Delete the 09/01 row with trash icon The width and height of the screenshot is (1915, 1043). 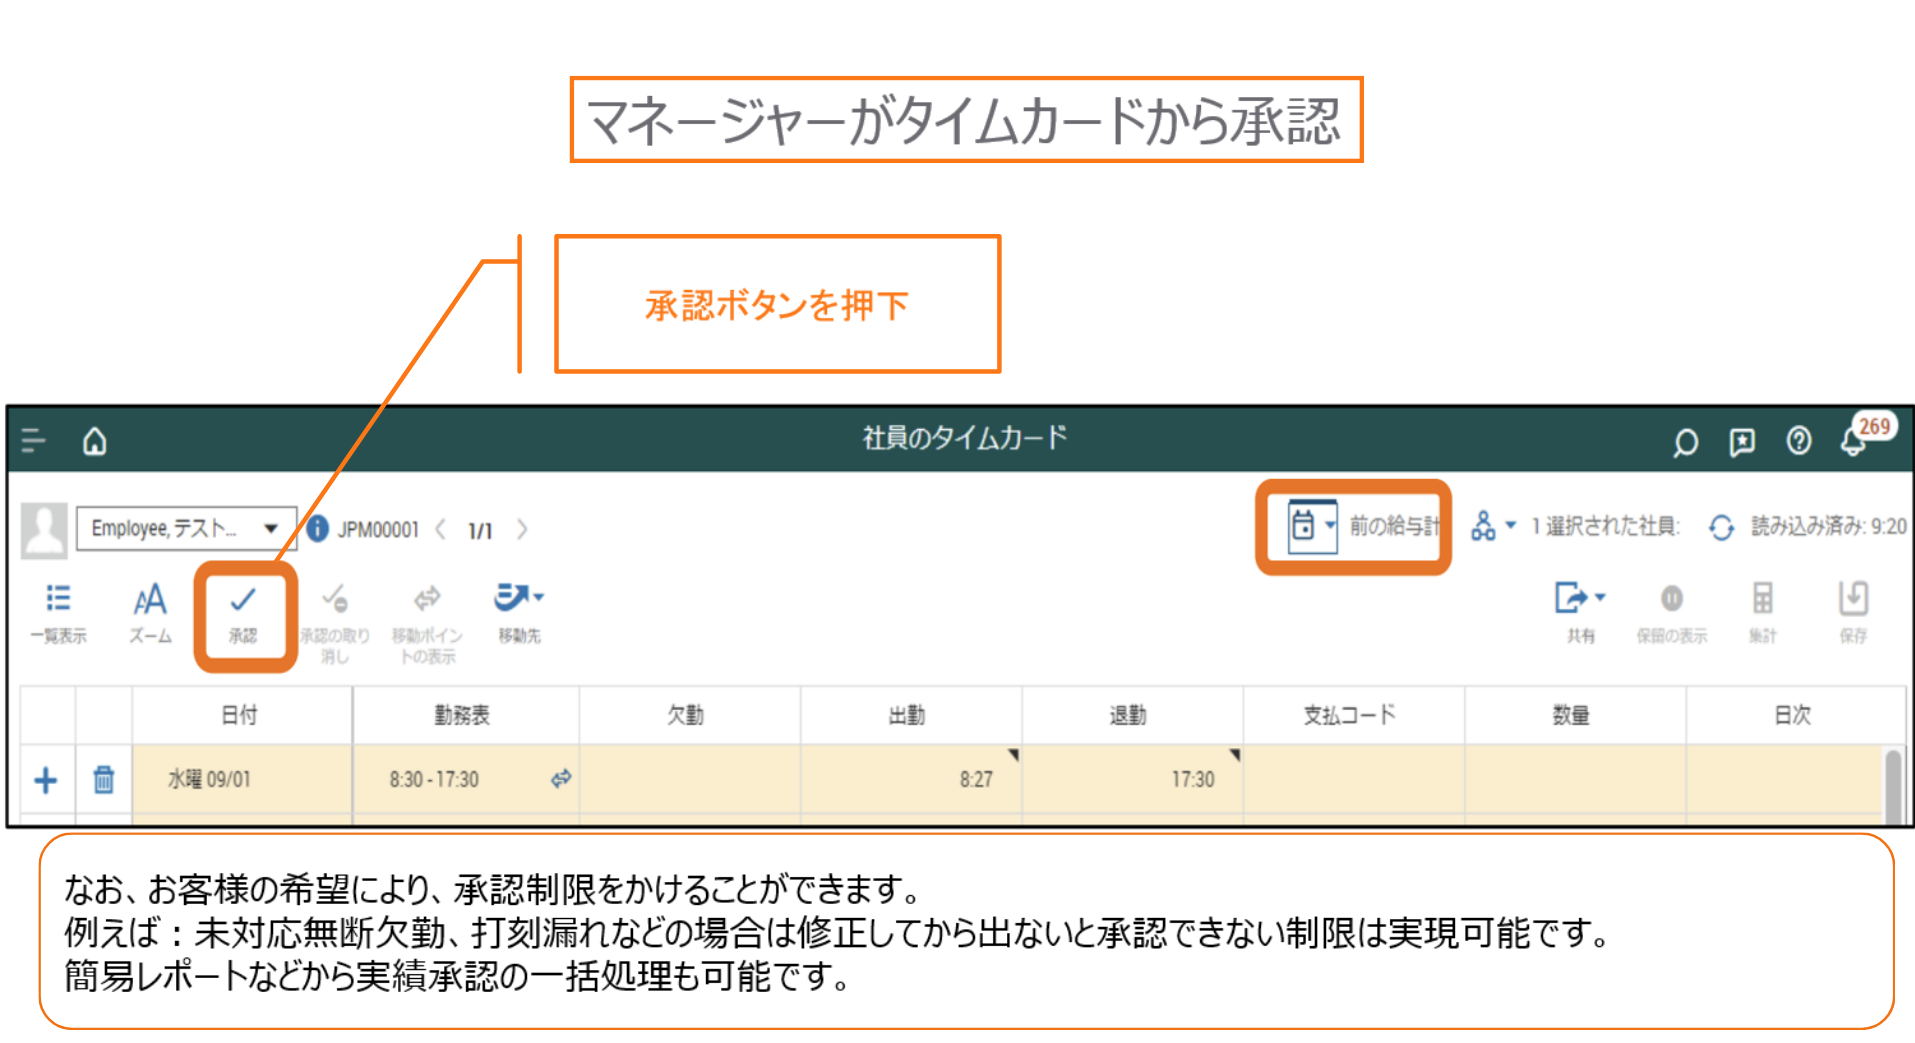[103, 779]
